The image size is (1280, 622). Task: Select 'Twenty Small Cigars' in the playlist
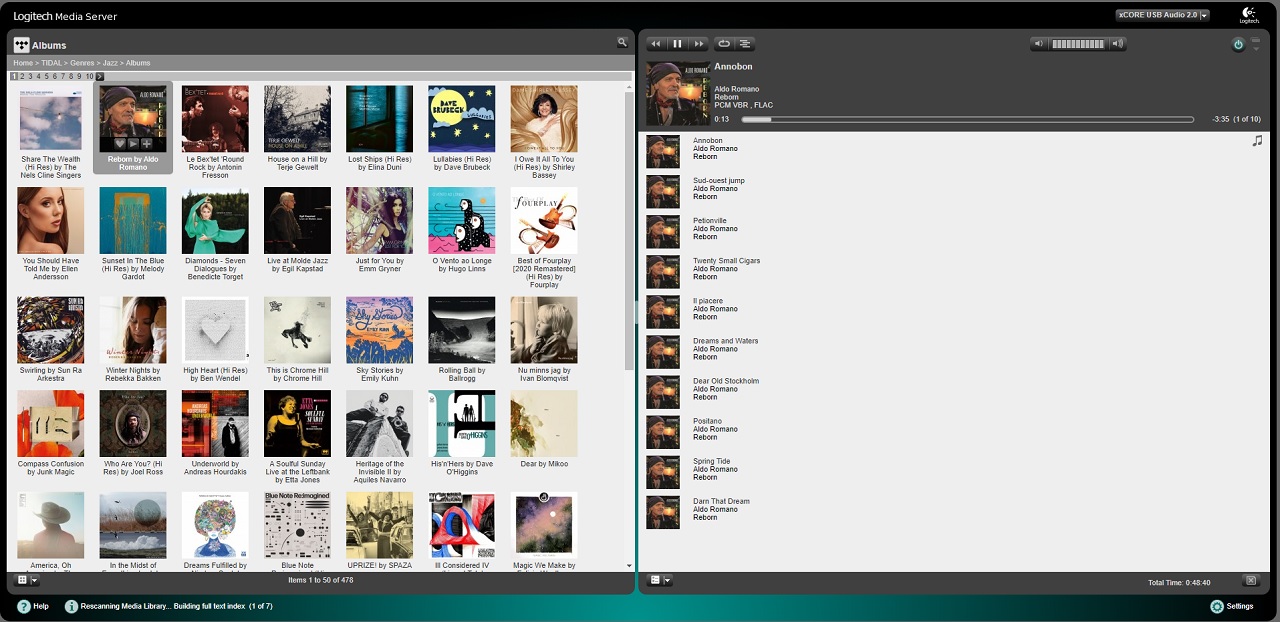pos(726,261)
